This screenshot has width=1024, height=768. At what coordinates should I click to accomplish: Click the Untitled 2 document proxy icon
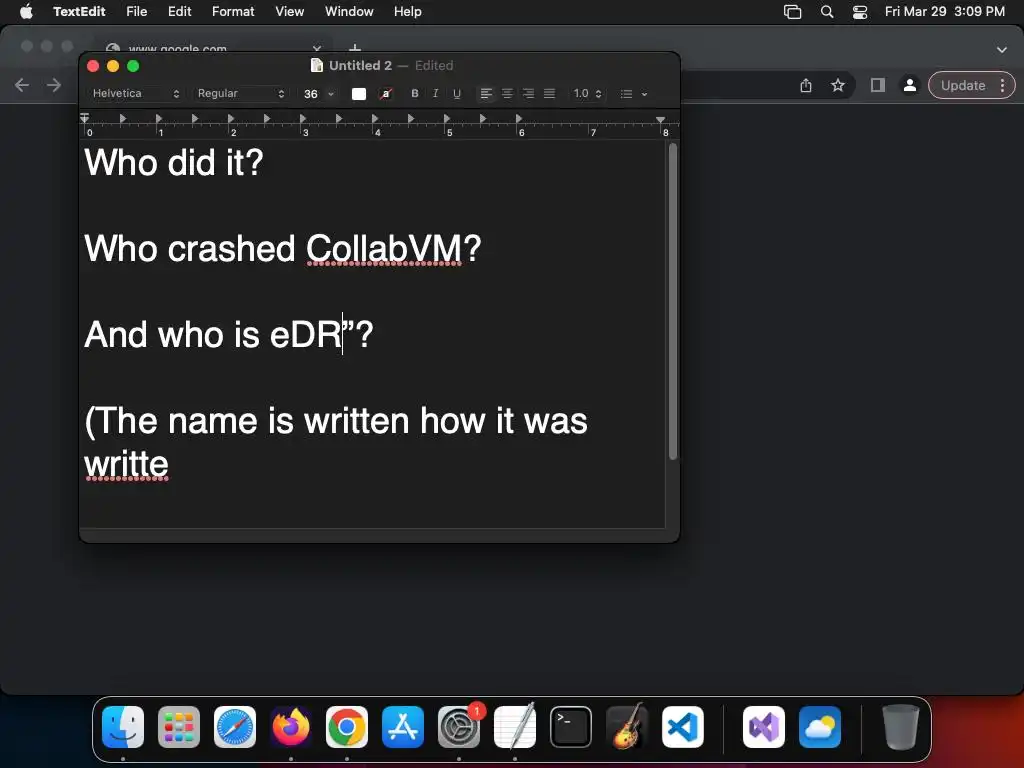317,65
